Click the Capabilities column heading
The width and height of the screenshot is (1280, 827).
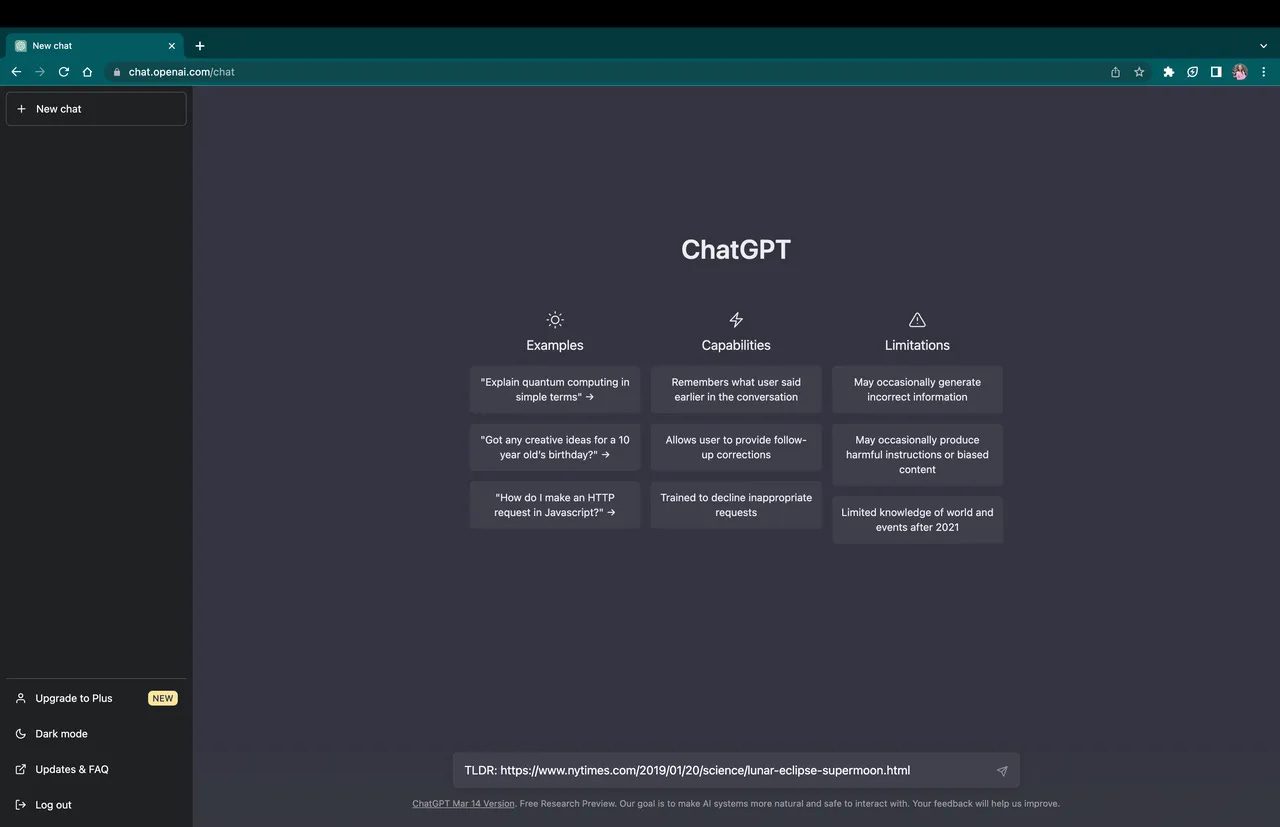tap(736, 345)
